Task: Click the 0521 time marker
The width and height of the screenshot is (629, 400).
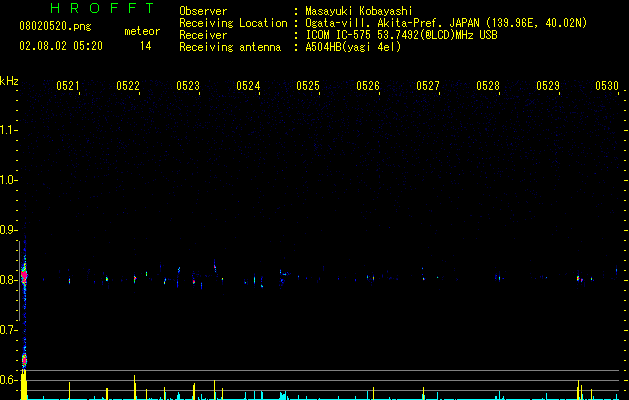Action: [x=67, y=86]
